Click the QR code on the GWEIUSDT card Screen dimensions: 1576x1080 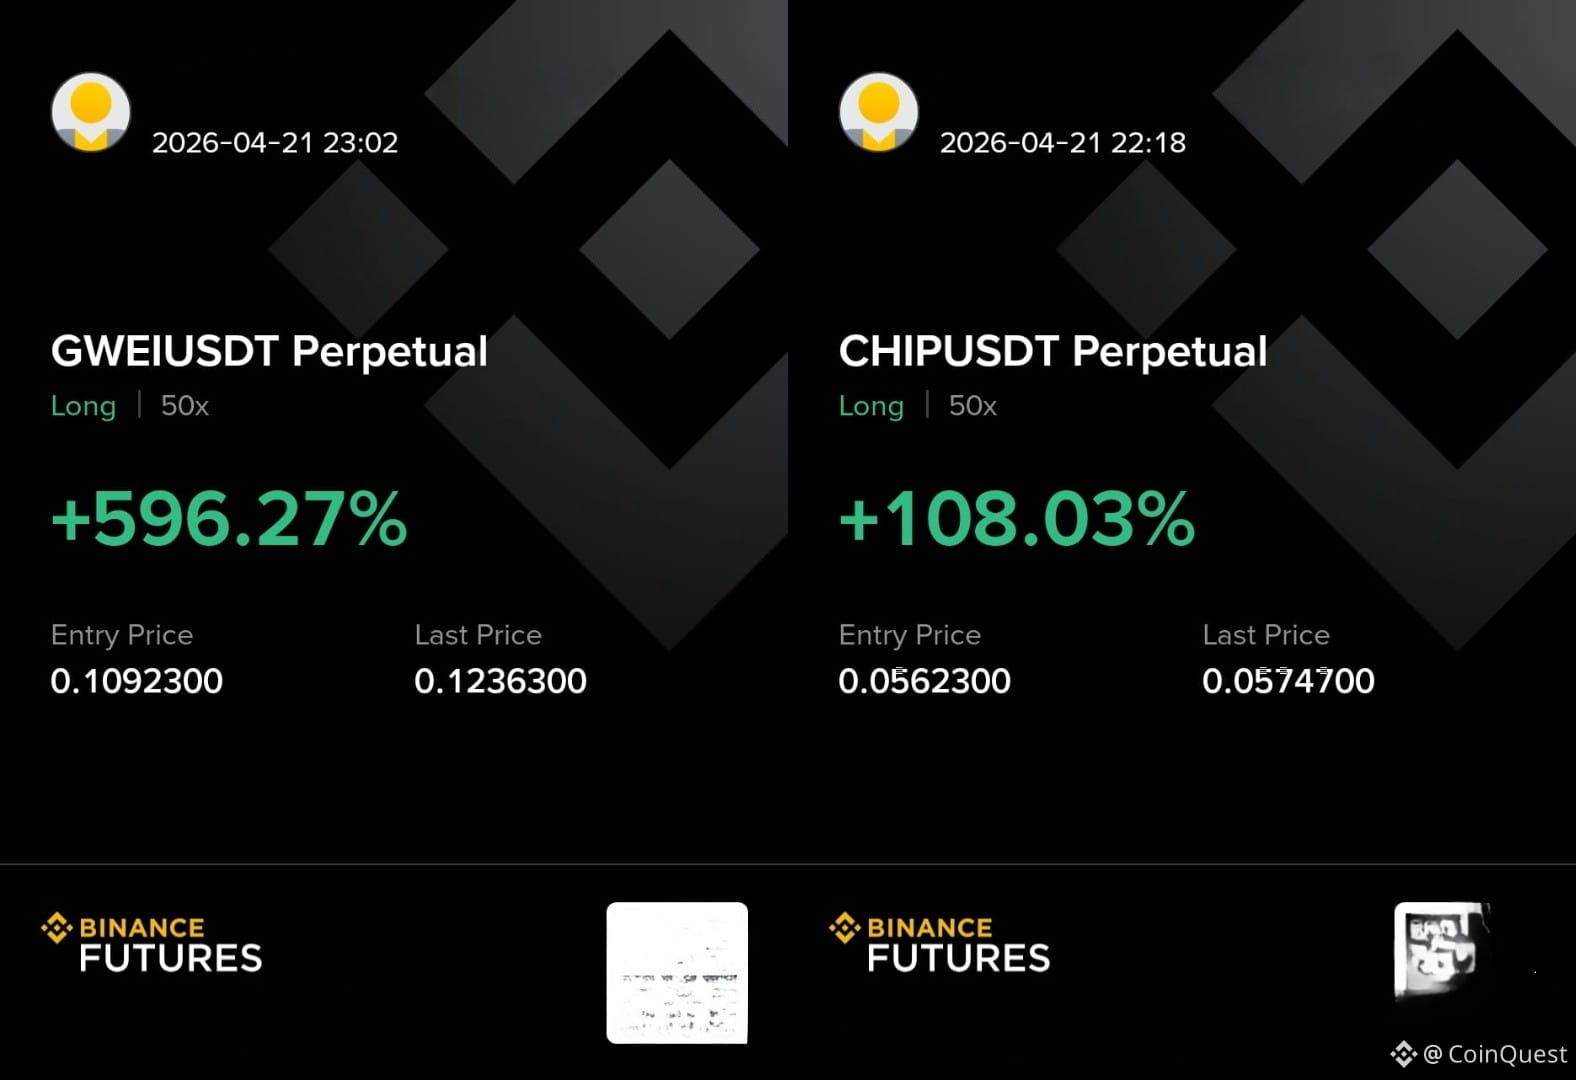coord(677,973)
